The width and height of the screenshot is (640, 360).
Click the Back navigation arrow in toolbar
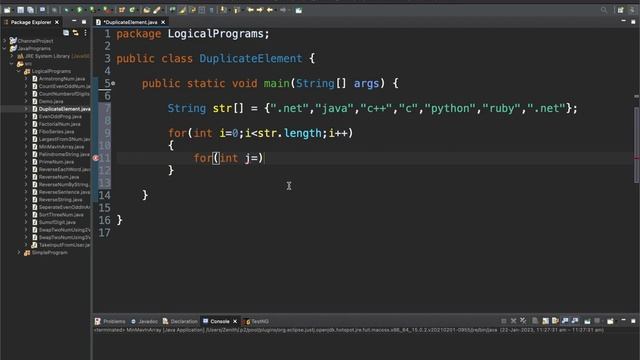click(x=270, y=10)
